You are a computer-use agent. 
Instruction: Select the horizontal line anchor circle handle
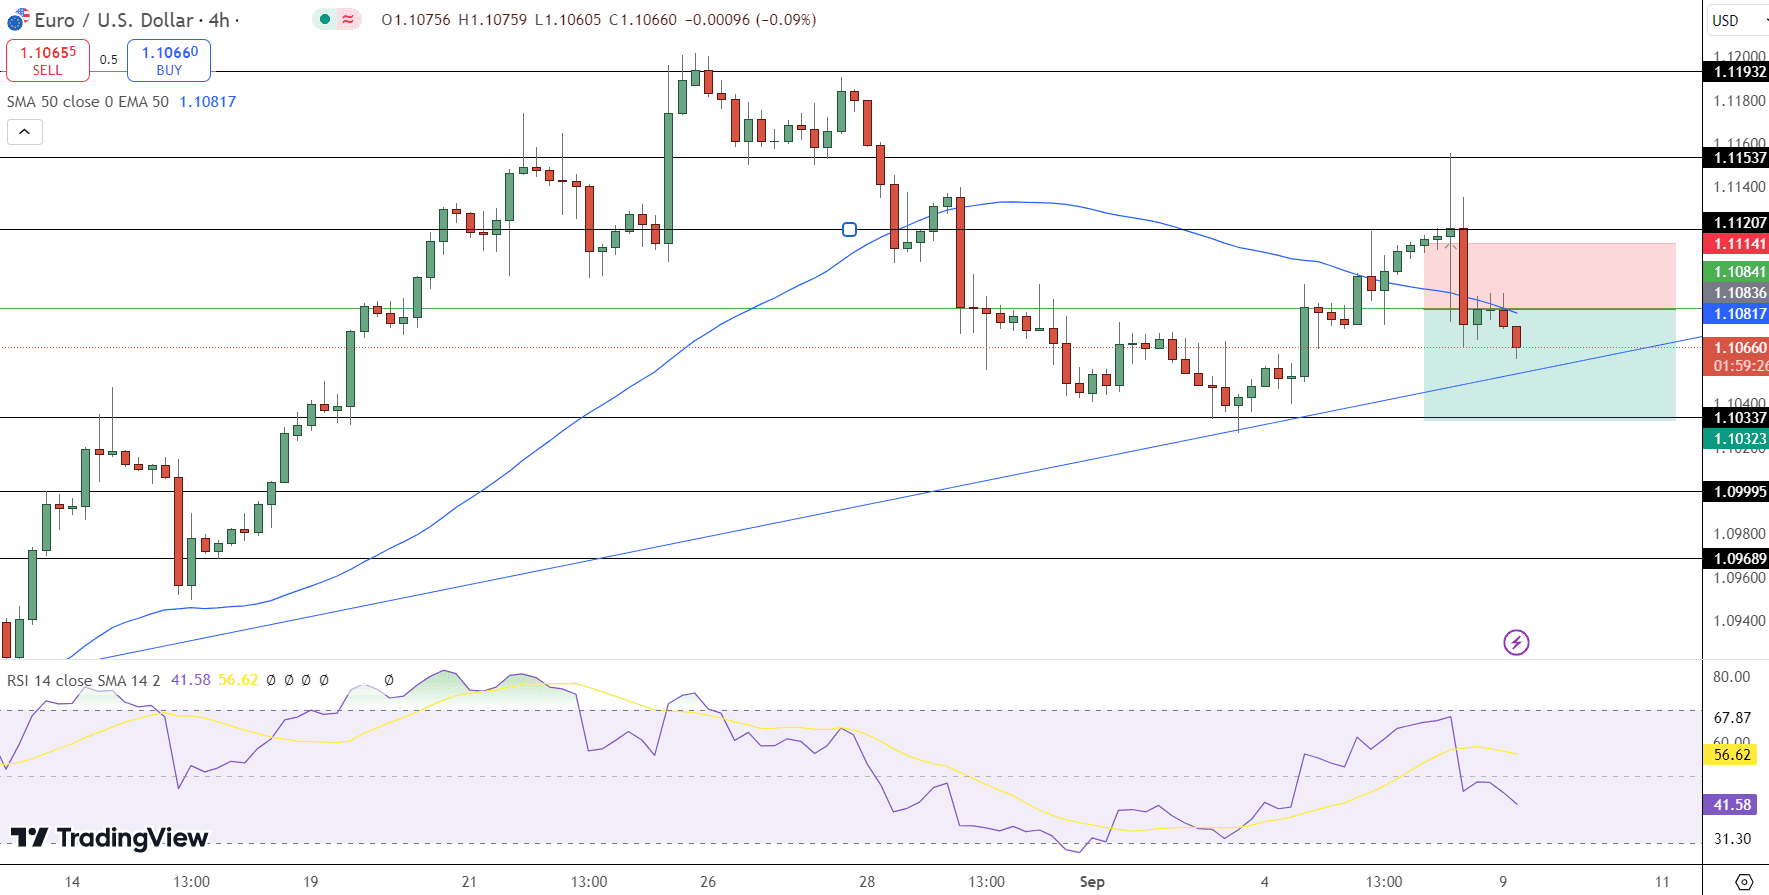[849, 229]
